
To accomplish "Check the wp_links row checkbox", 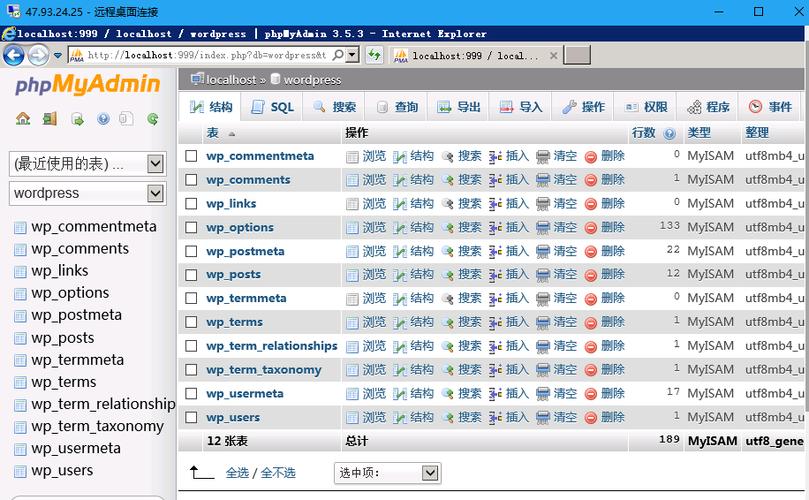I will click(x=191, y=203).
